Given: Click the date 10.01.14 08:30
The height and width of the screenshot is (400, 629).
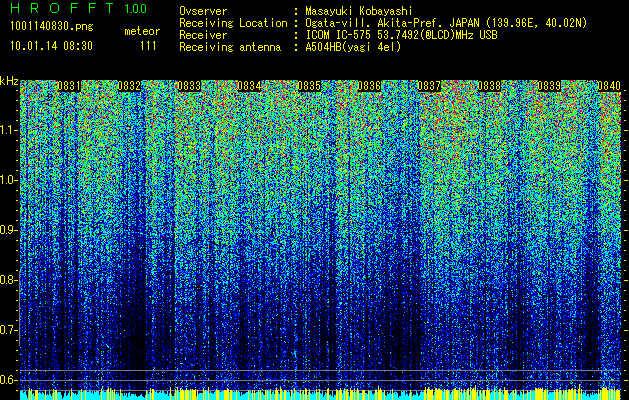Looking at the screenshot, I should pyautogui.click(x=51, y=46).
